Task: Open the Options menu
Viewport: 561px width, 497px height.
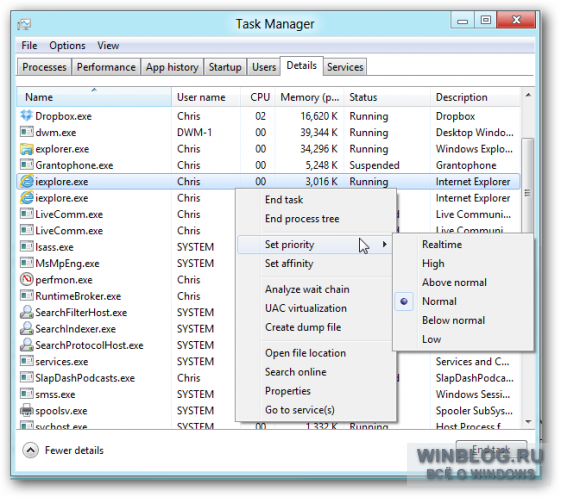Action: point(67,45)
